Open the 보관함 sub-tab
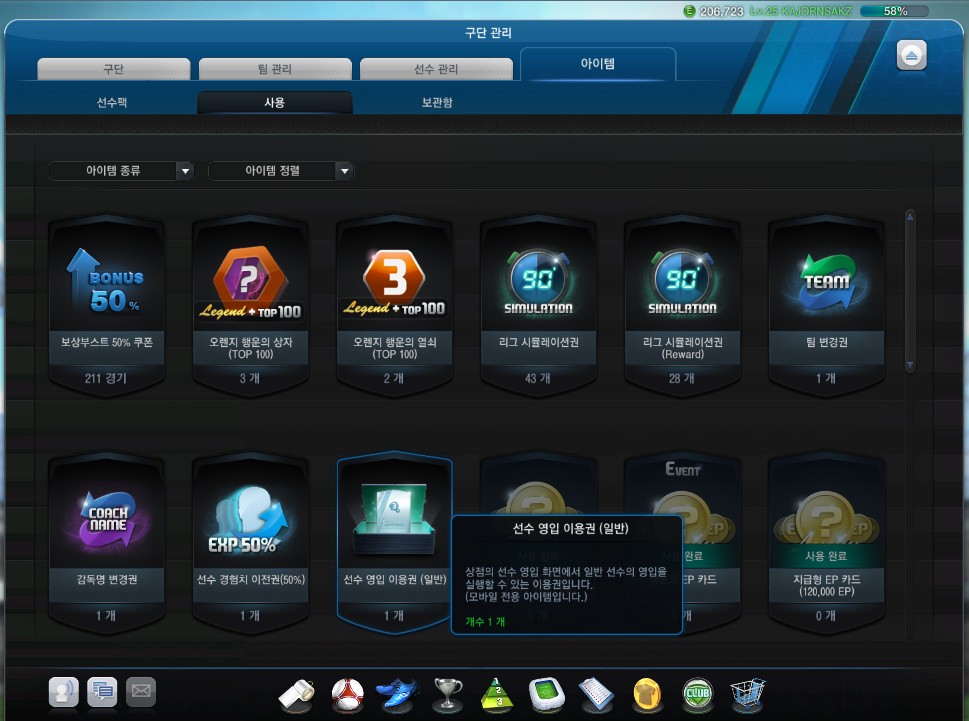Screen dimensions: 969x721 tap(437, 103)
